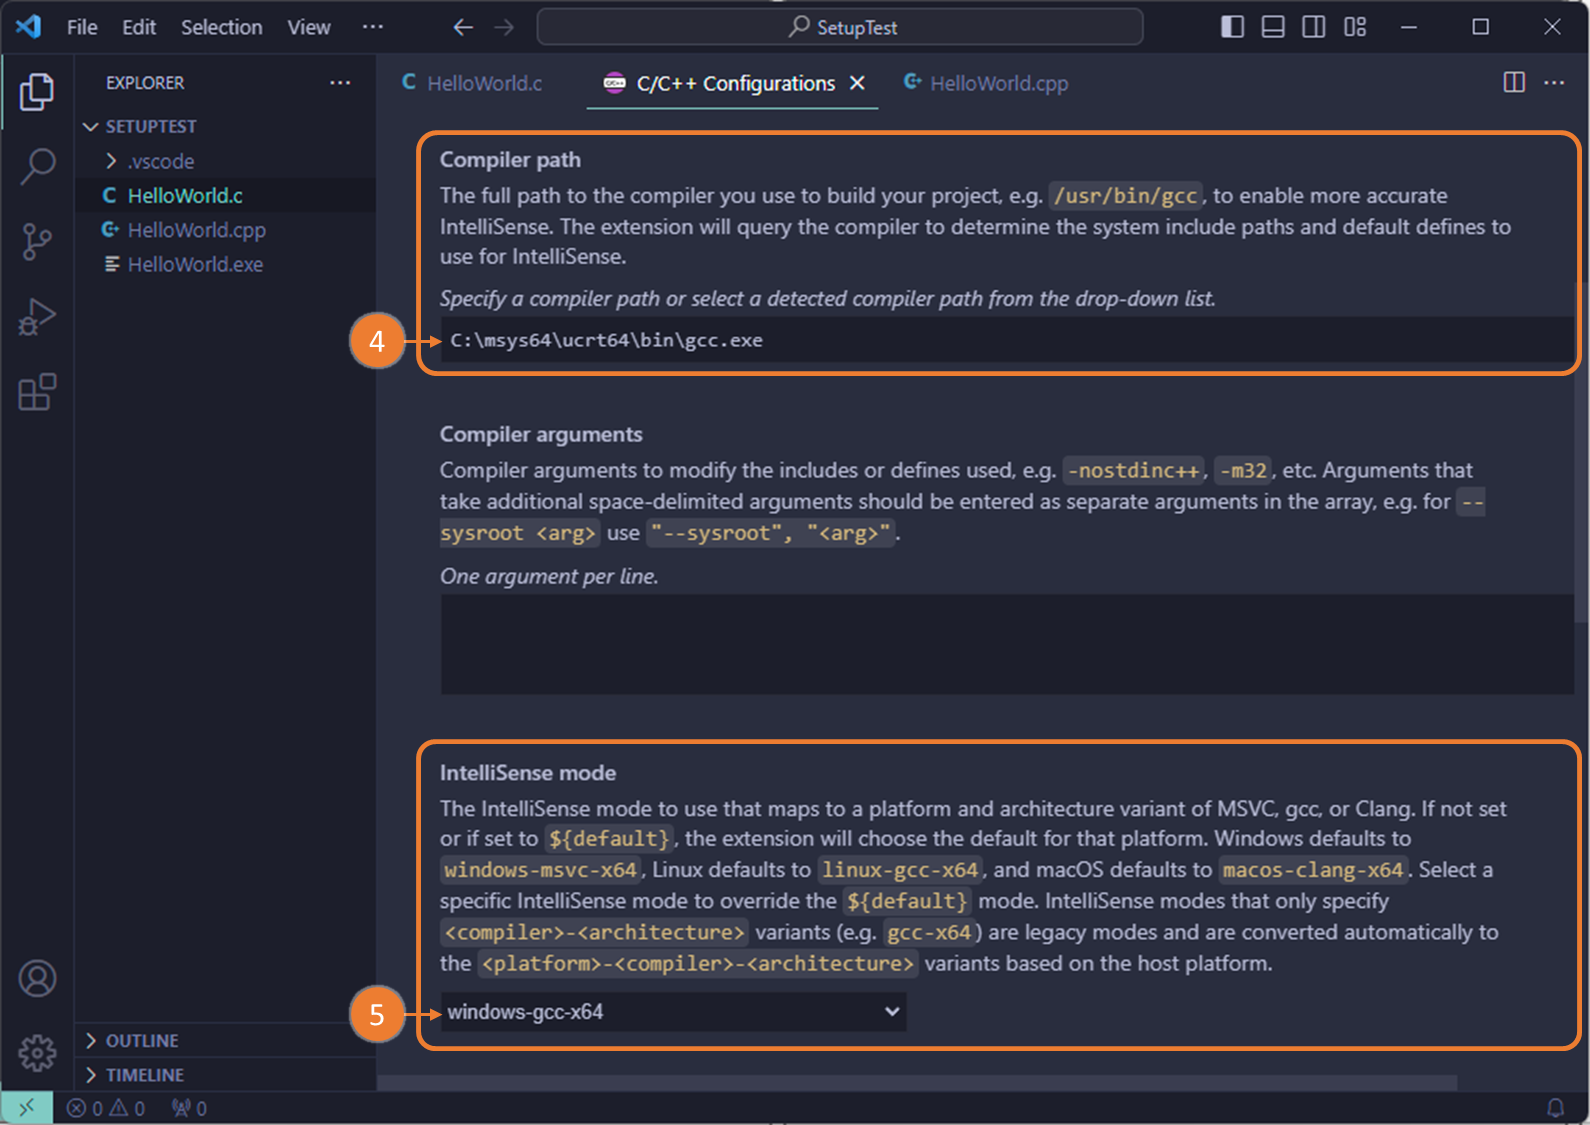Click the linux-gcc-x64 code text

(x=900, y=870)
